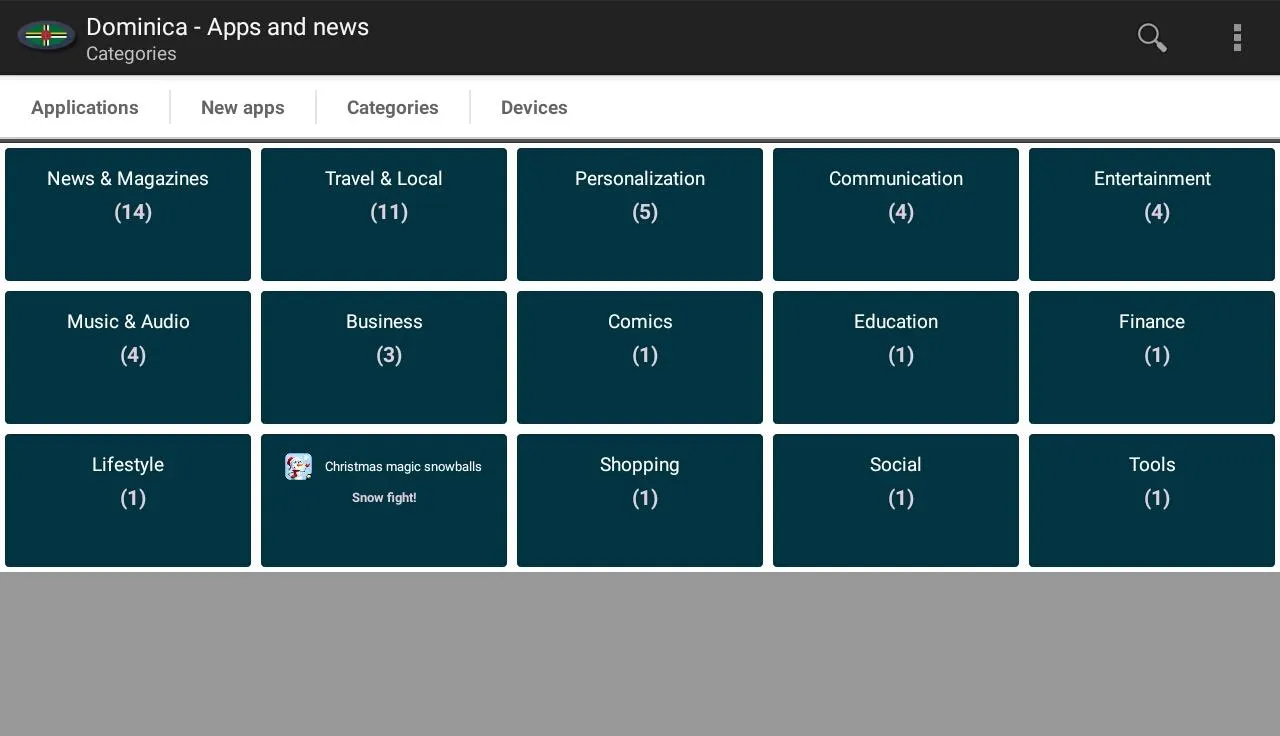
Task: Select the Personalization category tile
Action: pyautogui.click(x=640, y=214)
